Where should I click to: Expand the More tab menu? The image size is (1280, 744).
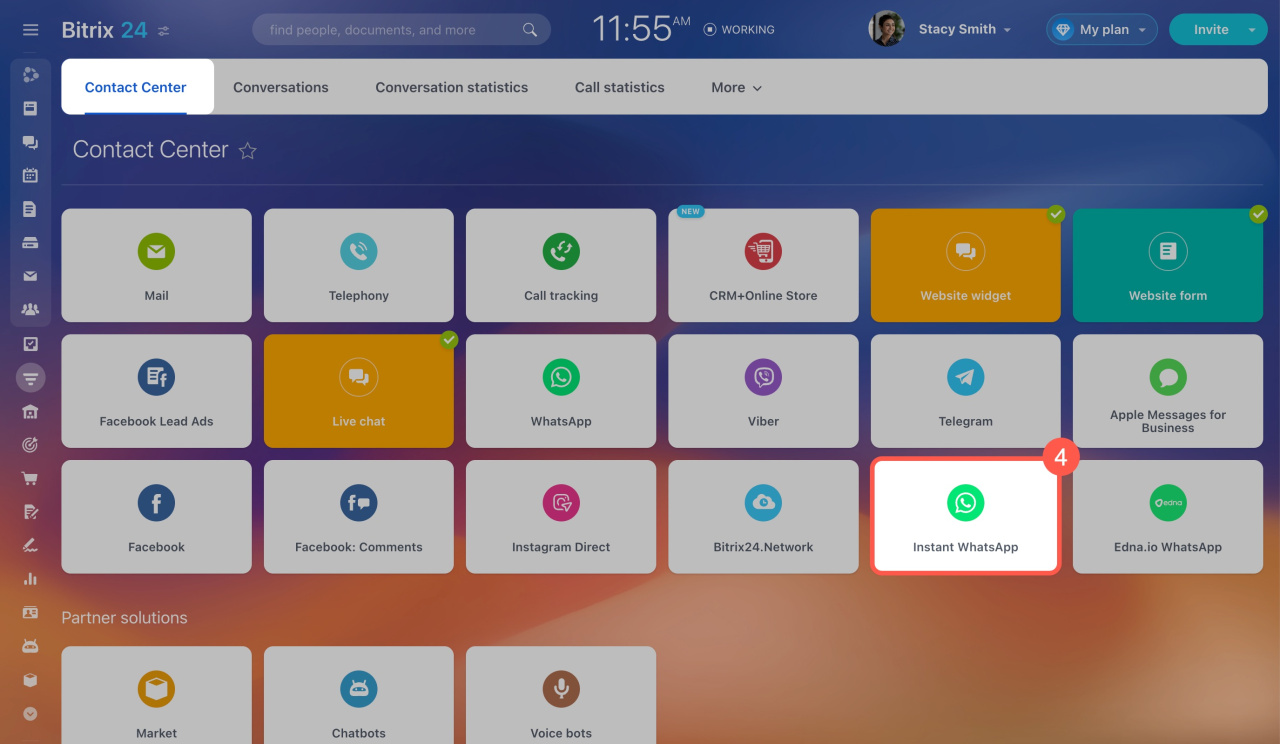pos(736,87)
